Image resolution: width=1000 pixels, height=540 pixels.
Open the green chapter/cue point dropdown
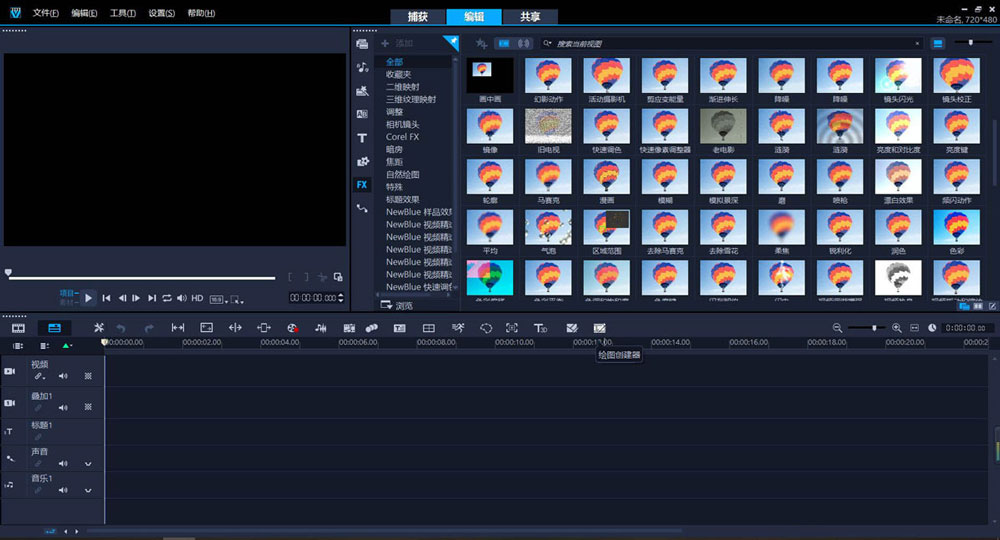click(66, 346)
